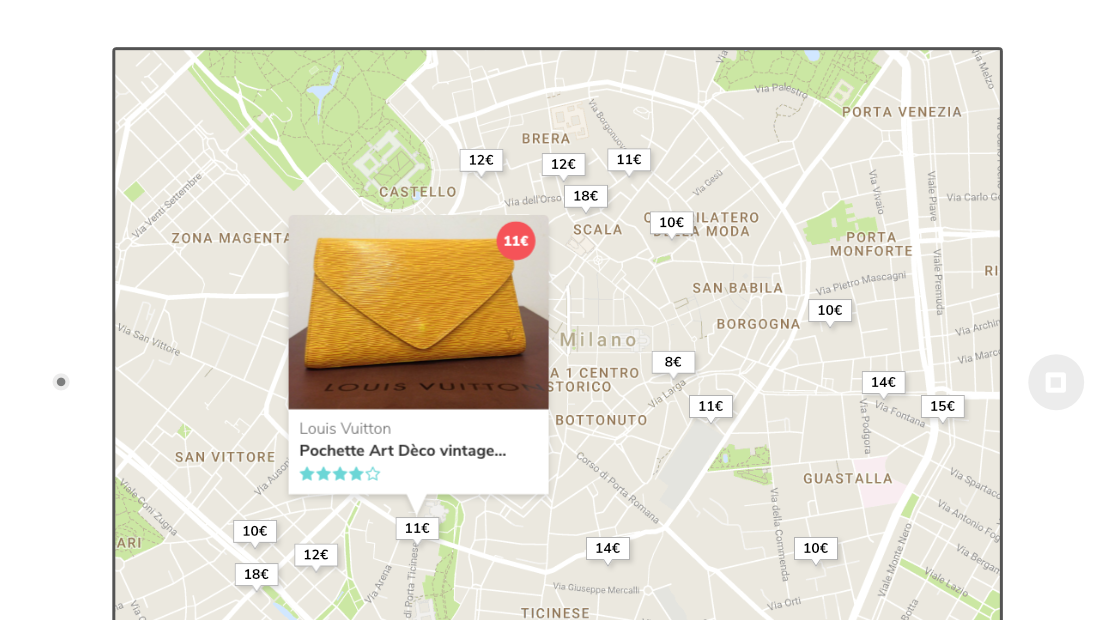Image resolution: width=1110 pixels, height=620 pixels.
Task: Click the 11€ pin left of Porta Venezia
Action: coord(629,159)
